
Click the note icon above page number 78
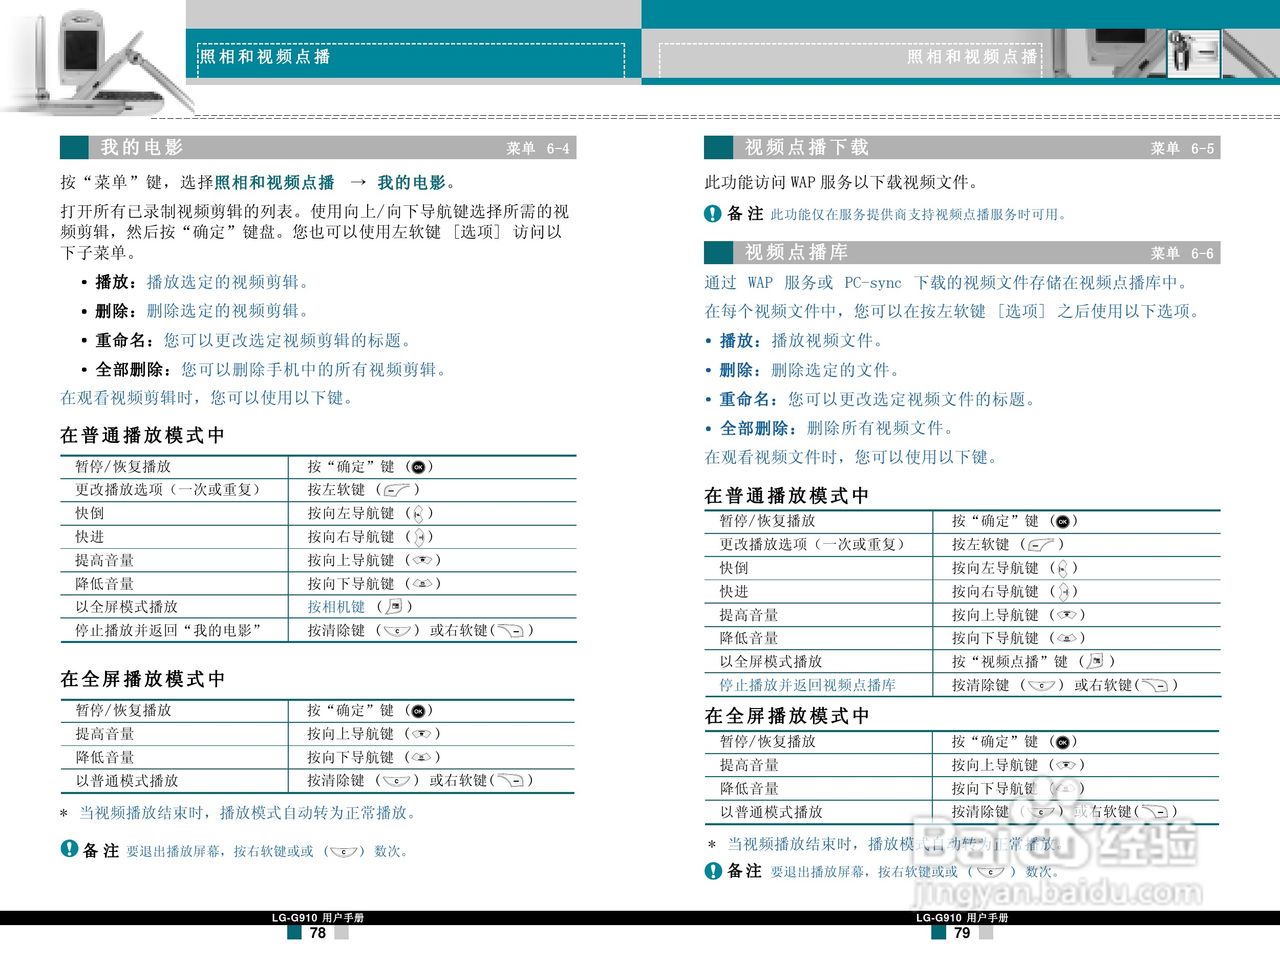click(69, 849)
